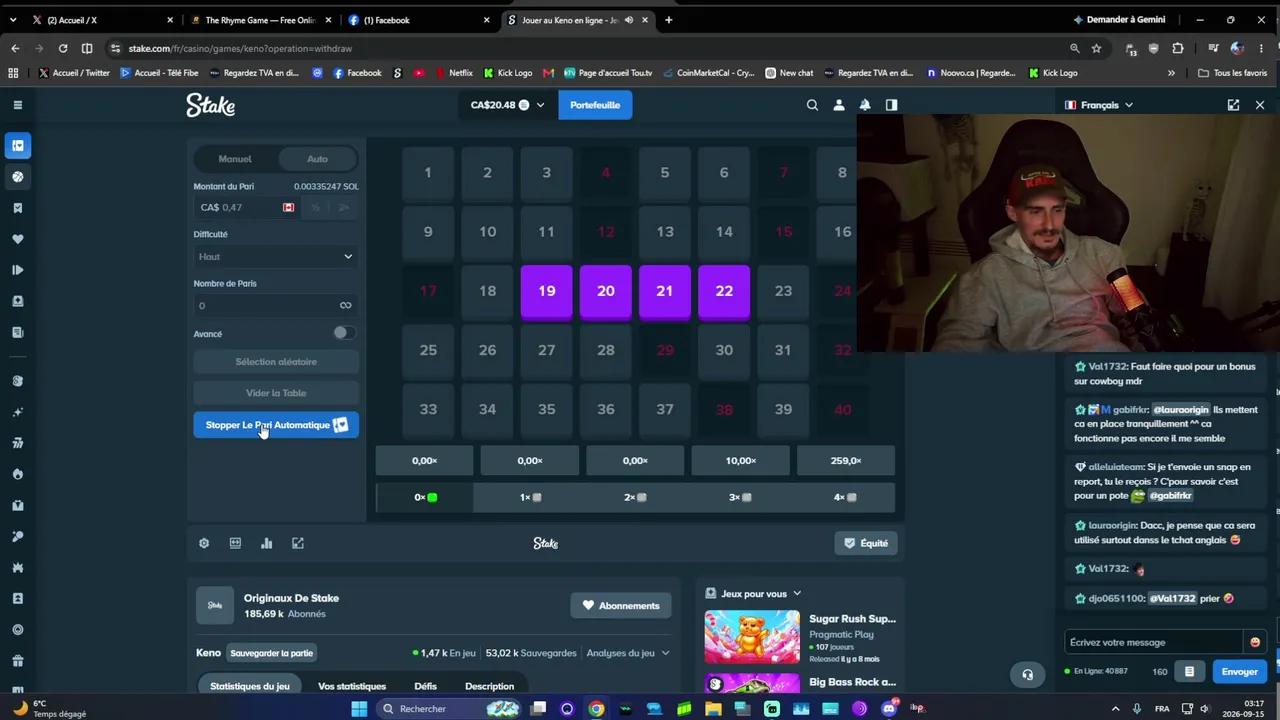This screenshot has height=720, width=1280.
Task: Click the Équité fairness button
Action: 866,543
